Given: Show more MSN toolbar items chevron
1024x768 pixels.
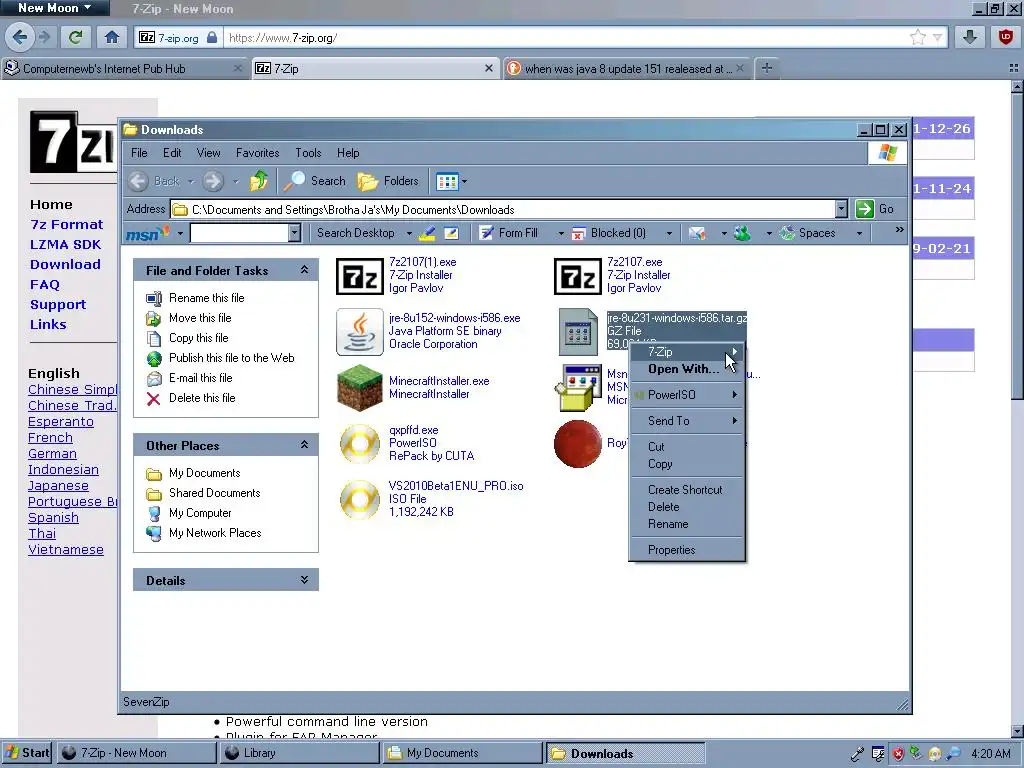Looking at the screenshot, I should coord(899,230).
